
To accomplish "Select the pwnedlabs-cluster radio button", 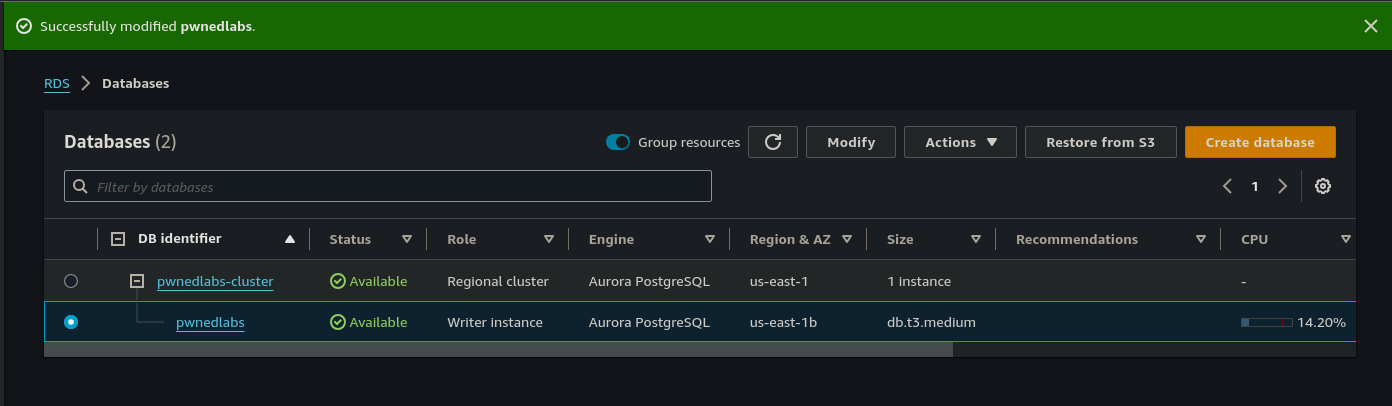I will point(71,281).
